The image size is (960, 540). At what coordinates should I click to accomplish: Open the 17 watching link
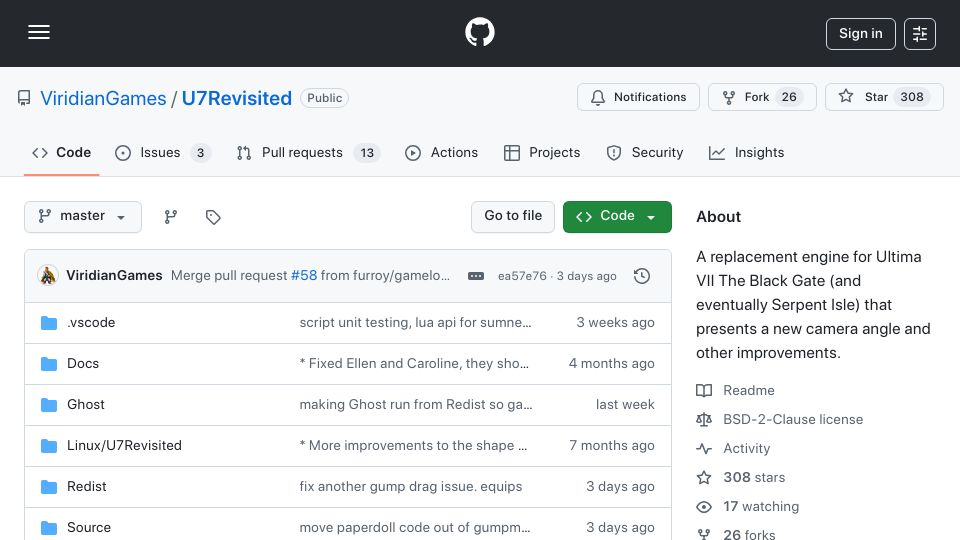[x=748, y=507]
